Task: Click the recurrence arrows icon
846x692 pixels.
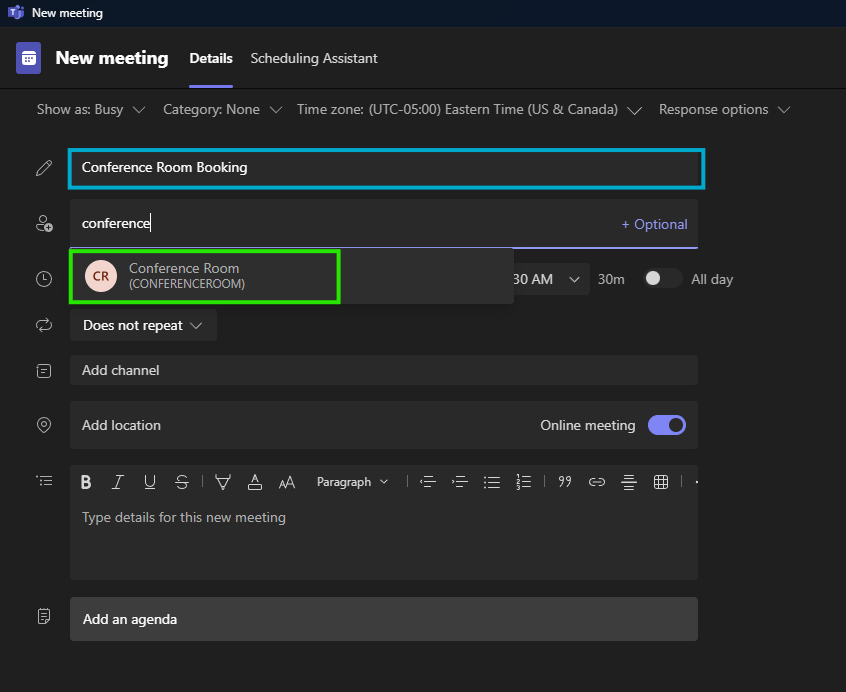Action: [x=44, y=325]
